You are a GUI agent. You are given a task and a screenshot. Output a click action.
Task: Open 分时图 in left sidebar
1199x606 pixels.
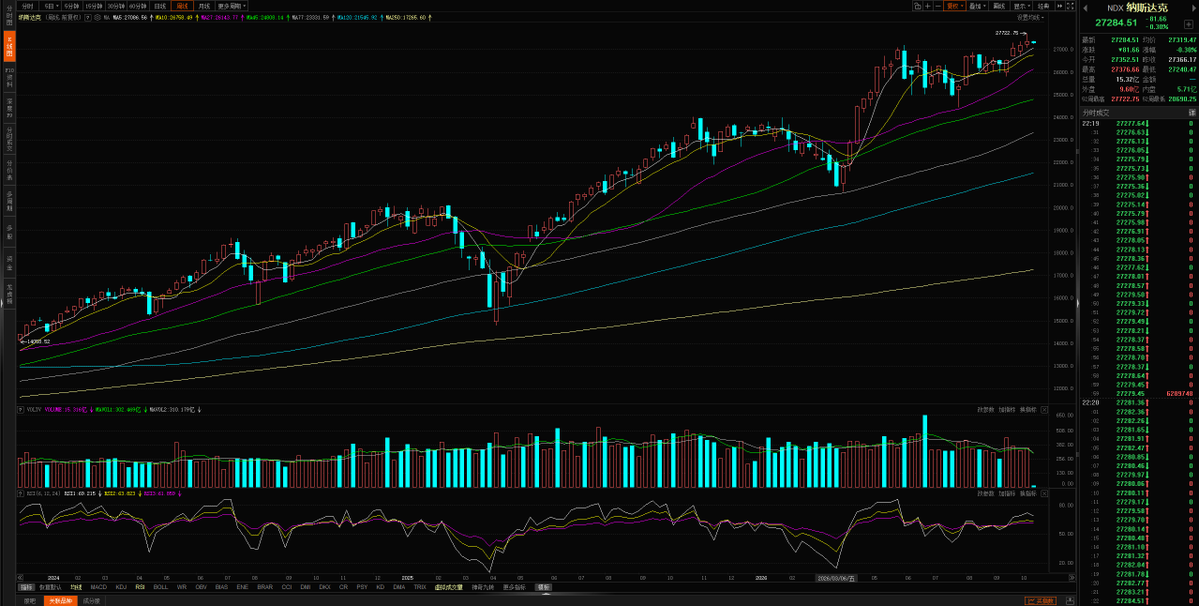[x=9, y=15]
